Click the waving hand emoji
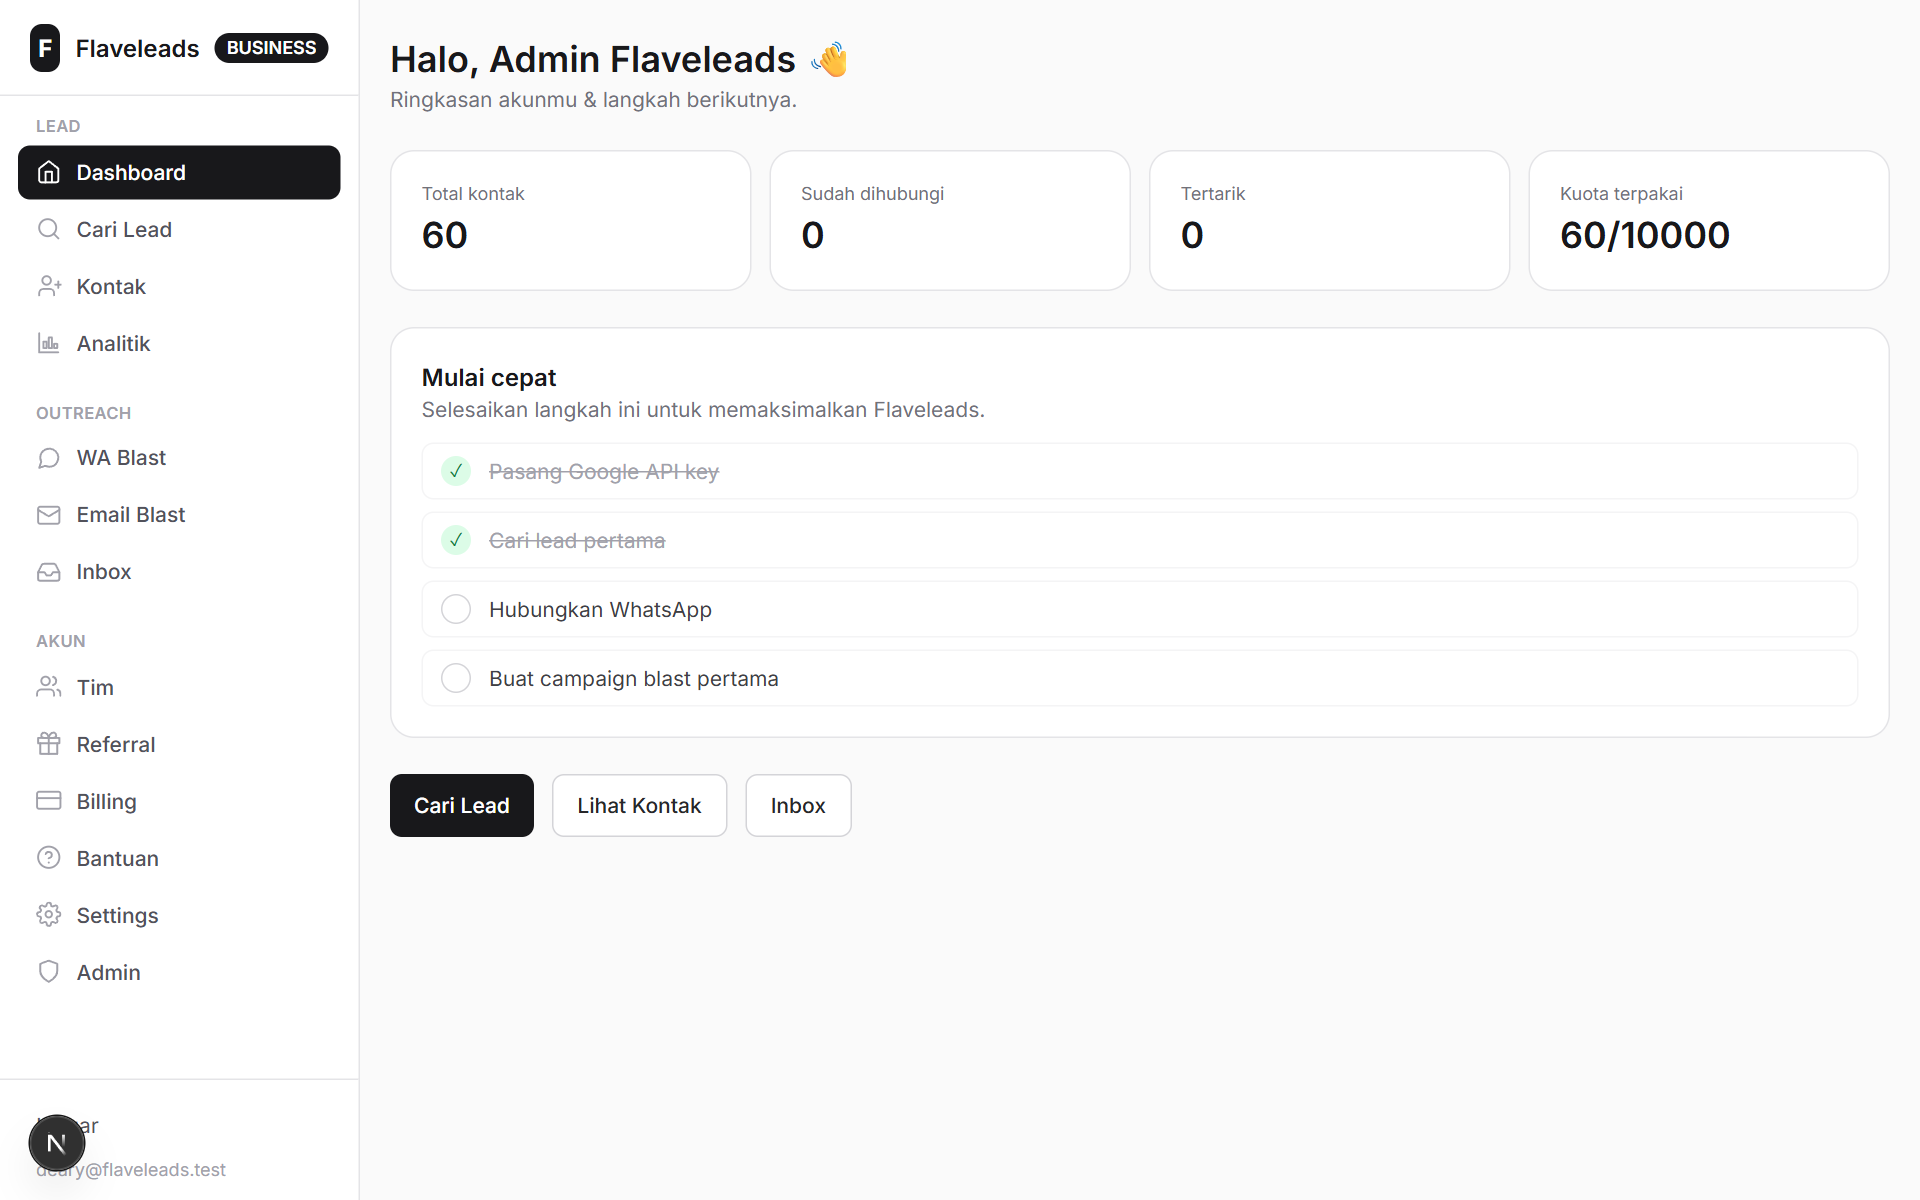This screenshot has height=1200, width=1920. 830,59
